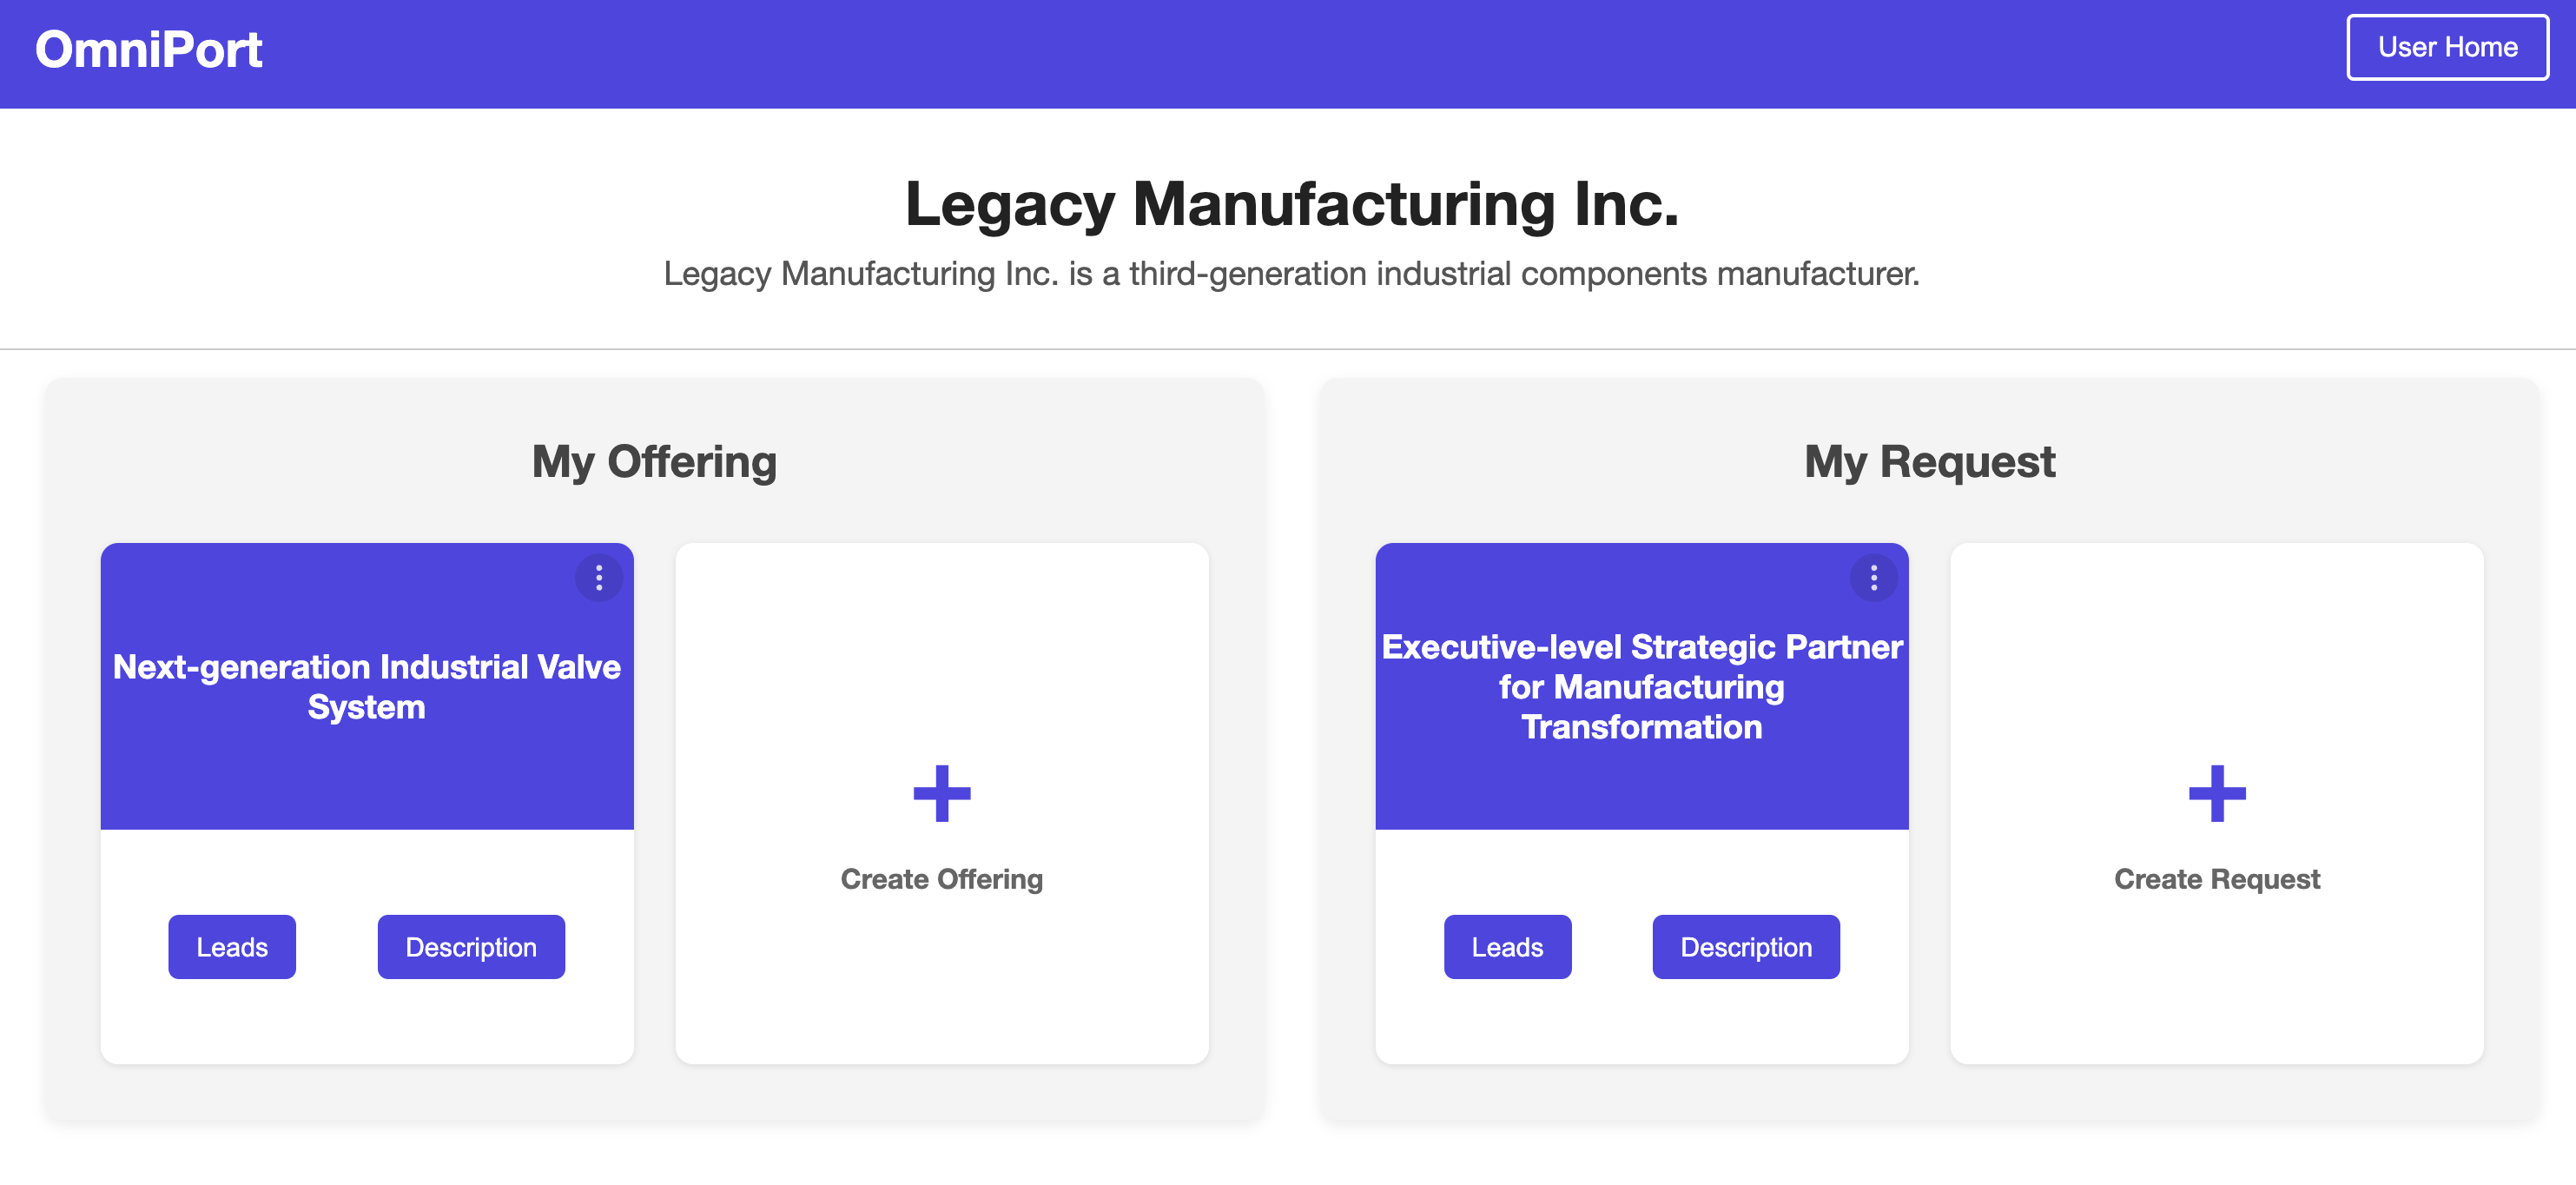View Leads for Strategic Partner request
2576x1185 pixels.
pyautogui.click(x=1507, y=947)
